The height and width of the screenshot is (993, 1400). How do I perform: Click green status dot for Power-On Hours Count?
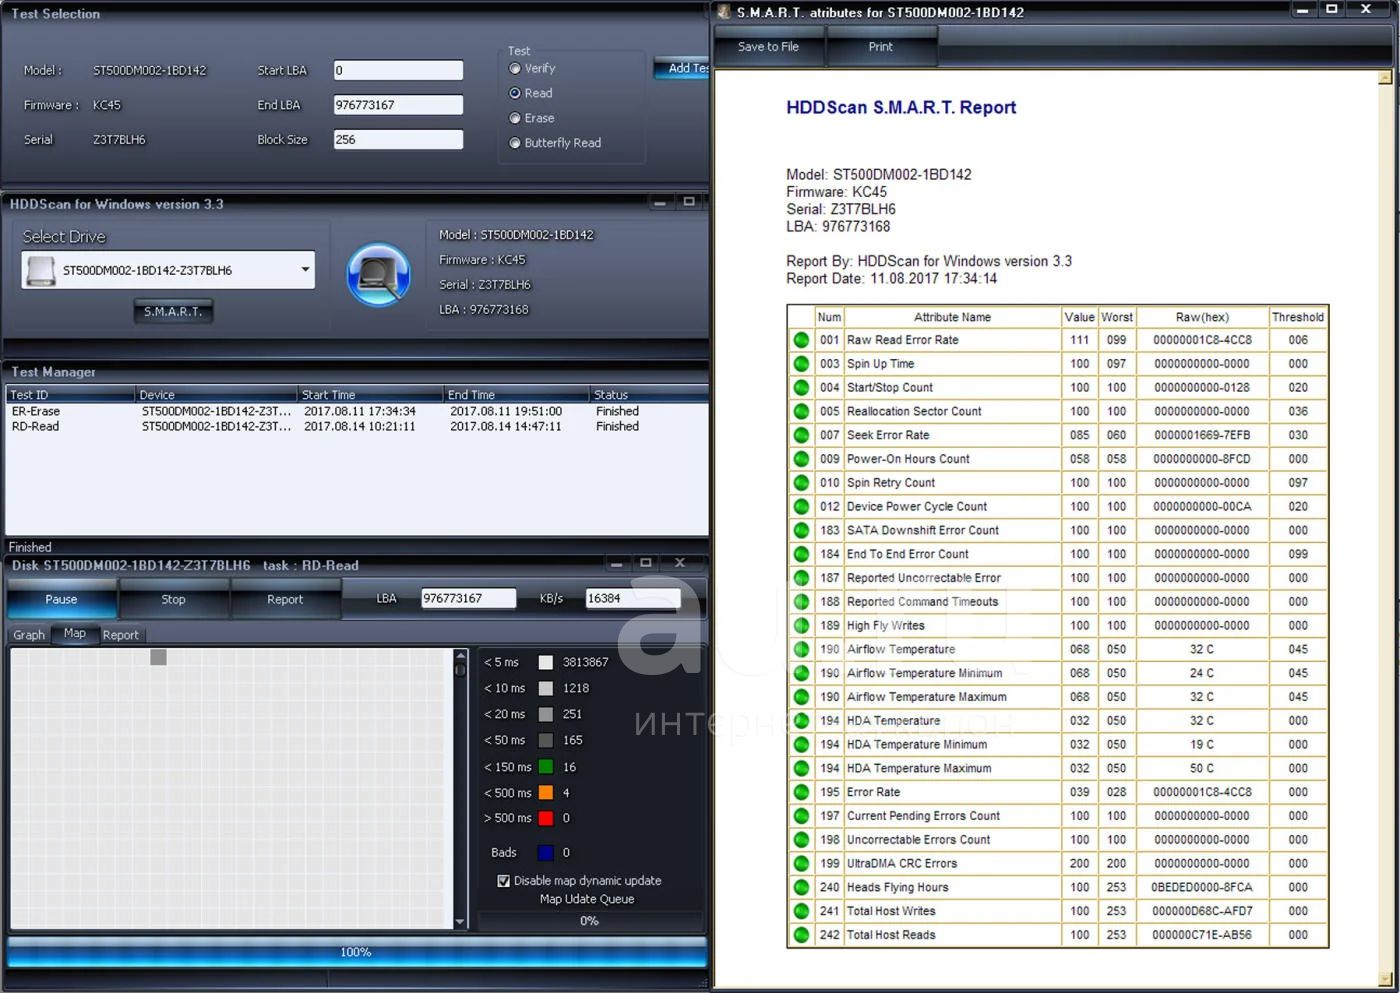pyautogui.click(x=801, y=459)
